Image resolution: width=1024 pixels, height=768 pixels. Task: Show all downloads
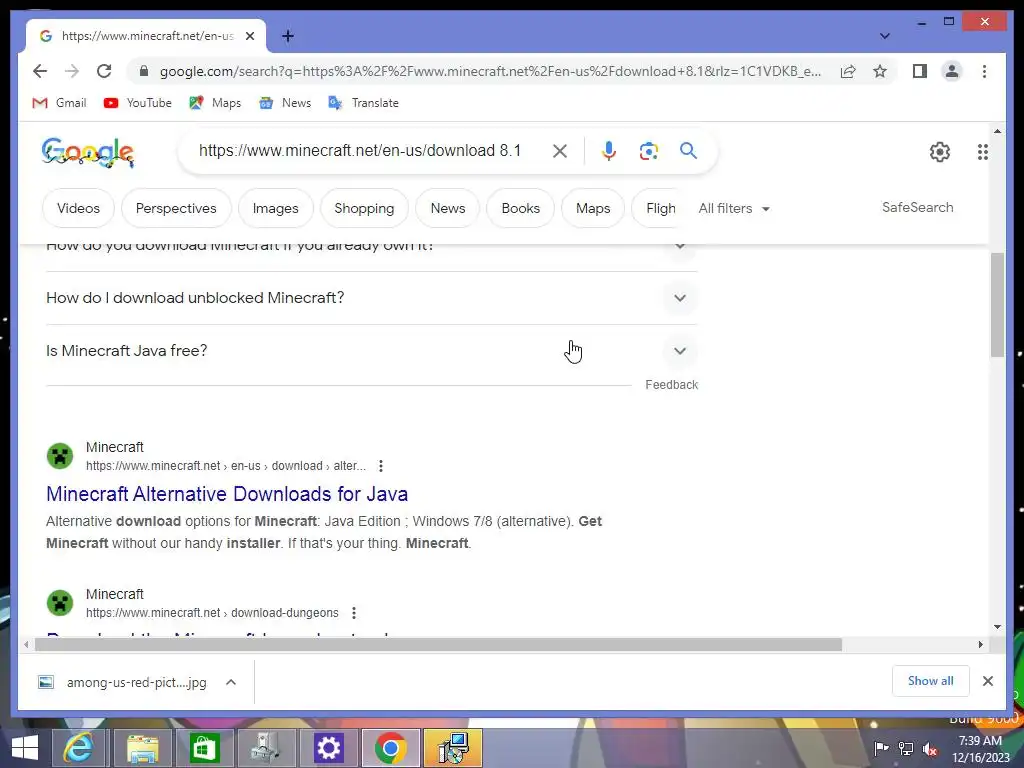(931, 681)
